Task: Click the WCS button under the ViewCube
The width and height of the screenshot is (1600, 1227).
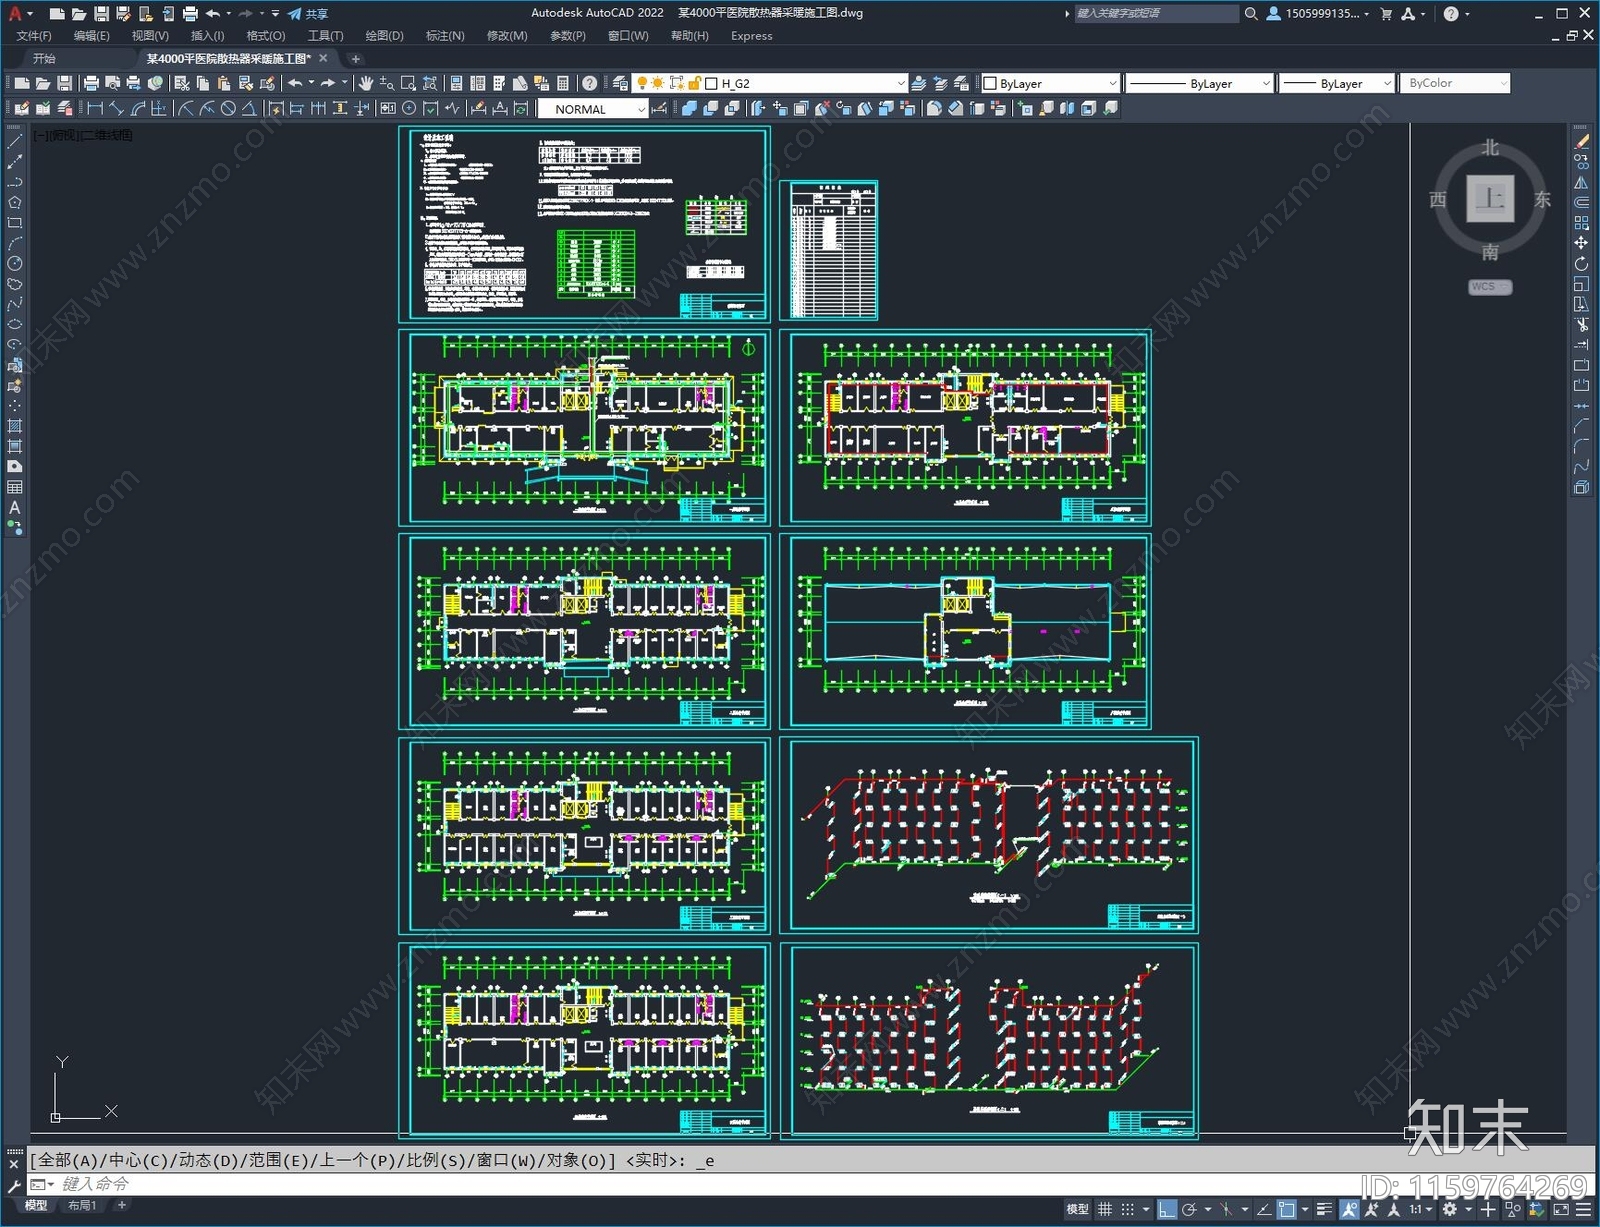Action: (1489, 287)
